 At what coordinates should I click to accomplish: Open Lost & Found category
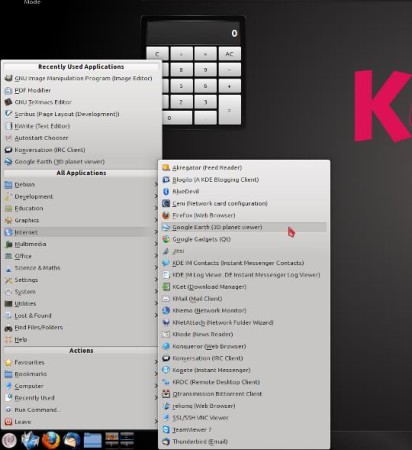pos(81,315)
